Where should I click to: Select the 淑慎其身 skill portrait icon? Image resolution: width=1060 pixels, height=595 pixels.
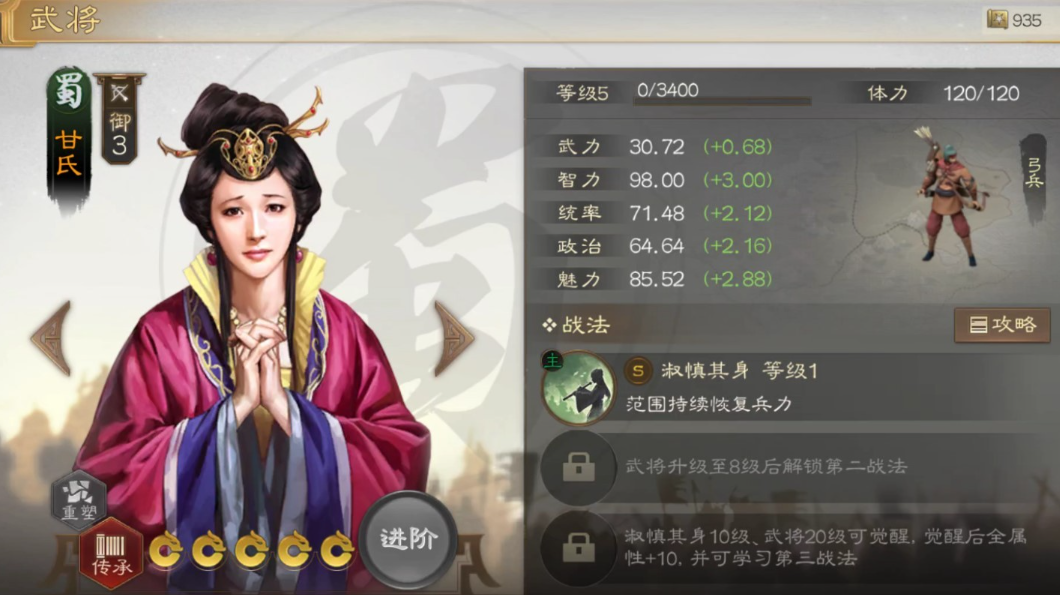579,388
